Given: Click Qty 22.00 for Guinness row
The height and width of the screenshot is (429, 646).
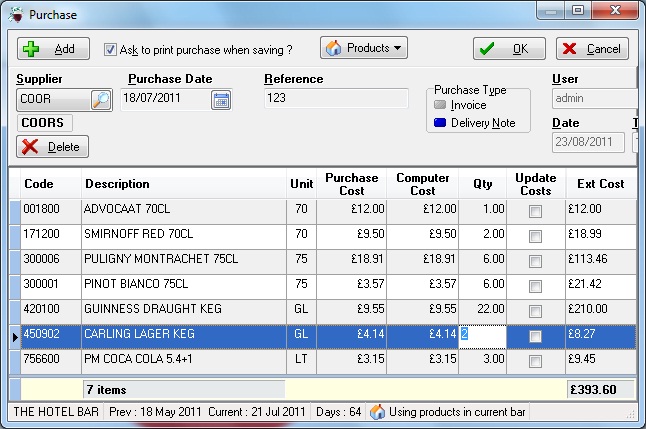Looking at the screenshot, I should [482, 312].
